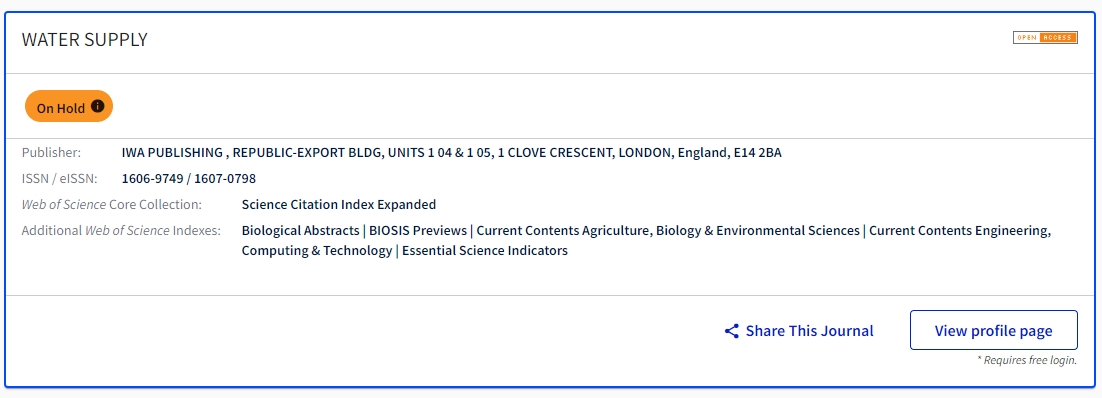
Task: Click the Publisher field label
Action: pyautogui.click(x=51, y=153)
